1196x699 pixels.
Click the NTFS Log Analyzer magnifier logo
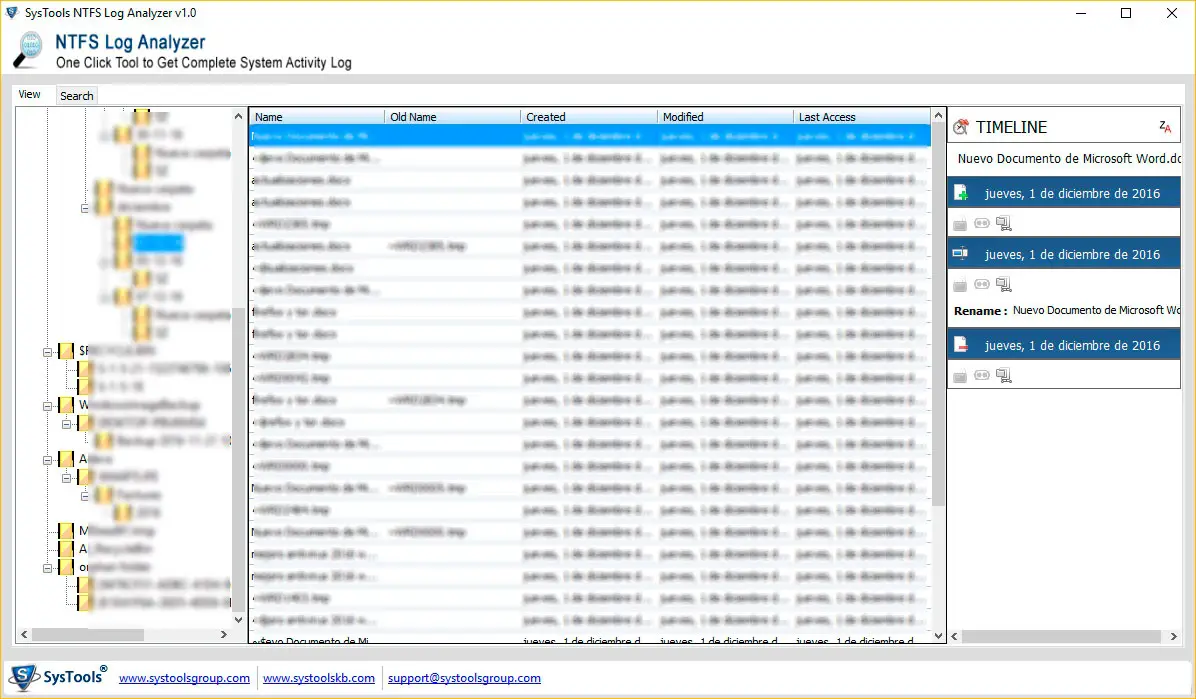(x=29, y=50)
